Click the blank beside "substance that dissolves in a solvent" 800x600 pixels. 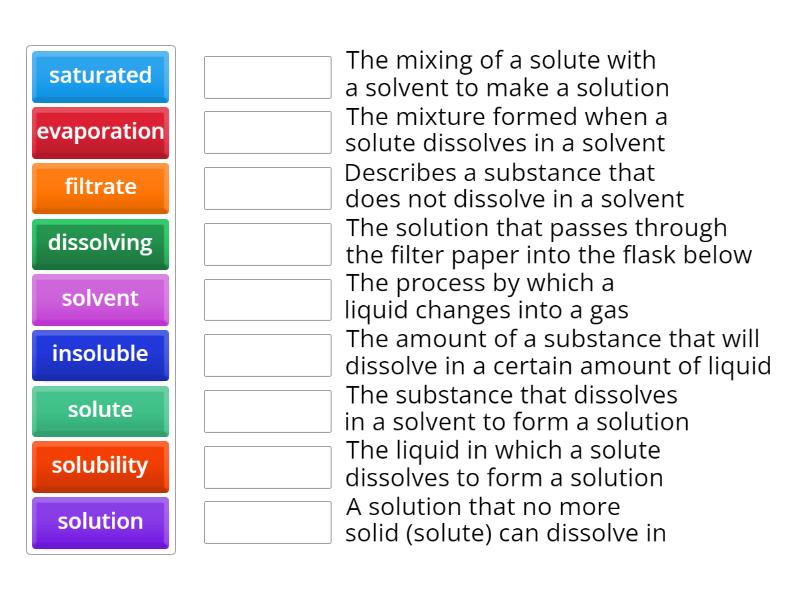click(266, 408)
